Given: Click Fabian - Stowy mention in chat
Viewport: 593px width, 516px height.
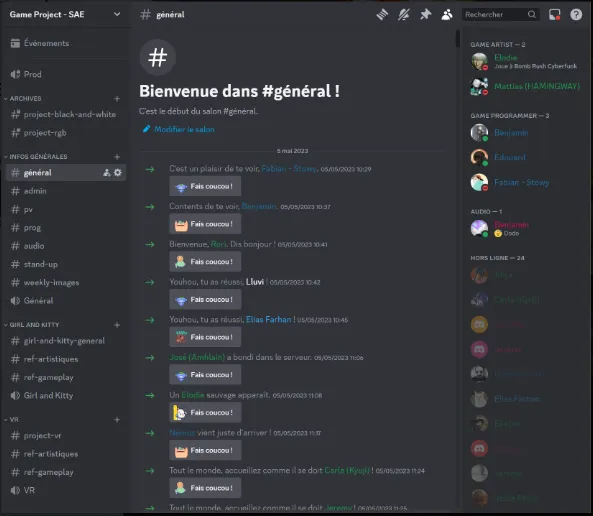Looking at the screenshot, I should pyautogui.click(x=289, y=169).
